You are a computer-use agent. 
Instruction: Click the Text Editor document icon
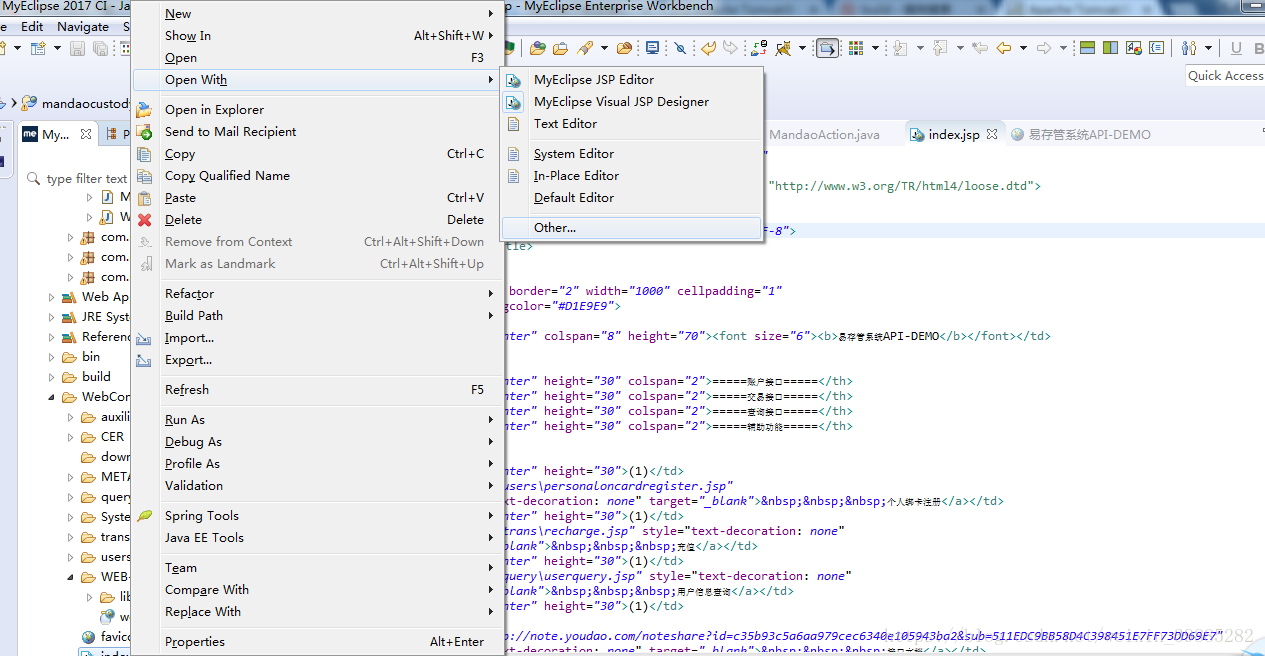(514, 124)
